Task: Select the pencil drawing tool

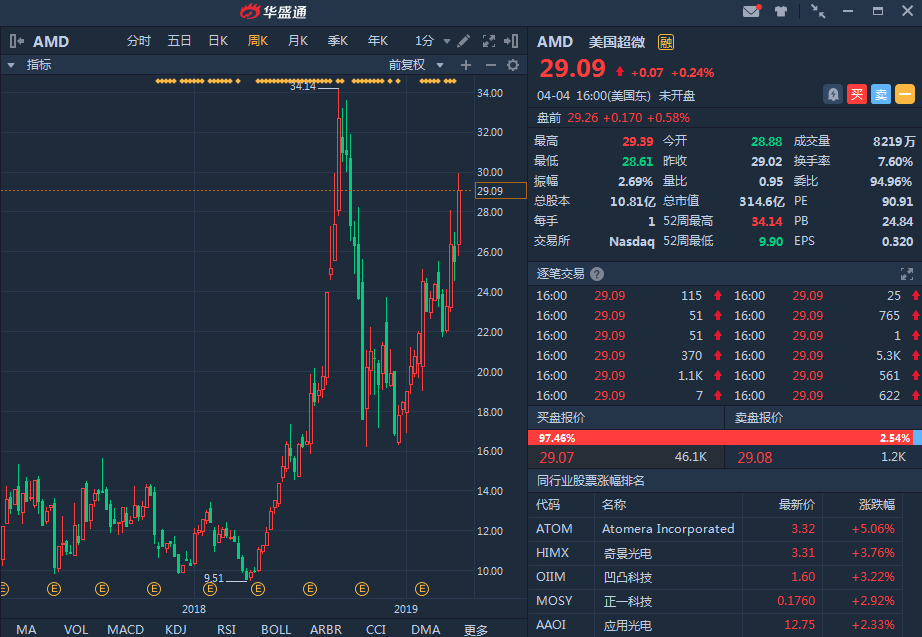Action: 463,41
